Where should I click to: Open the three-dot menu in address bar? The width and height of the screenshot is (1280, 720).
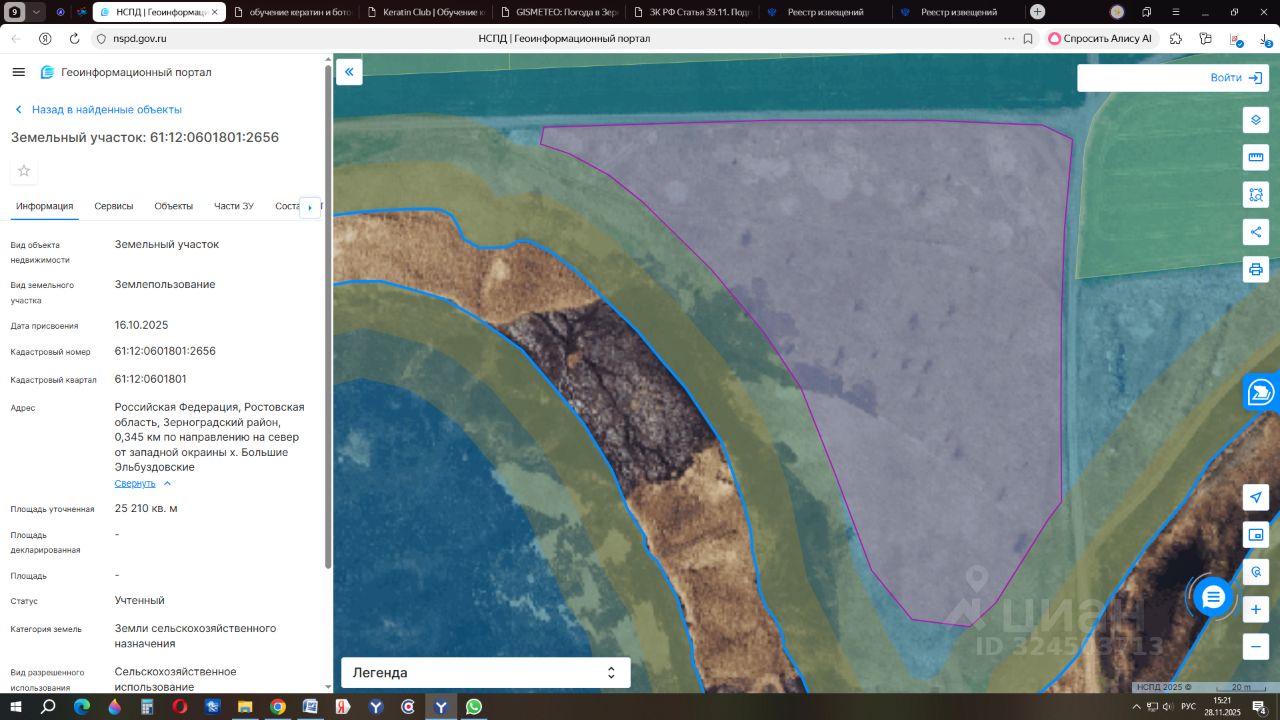(x=1009, y=39)
